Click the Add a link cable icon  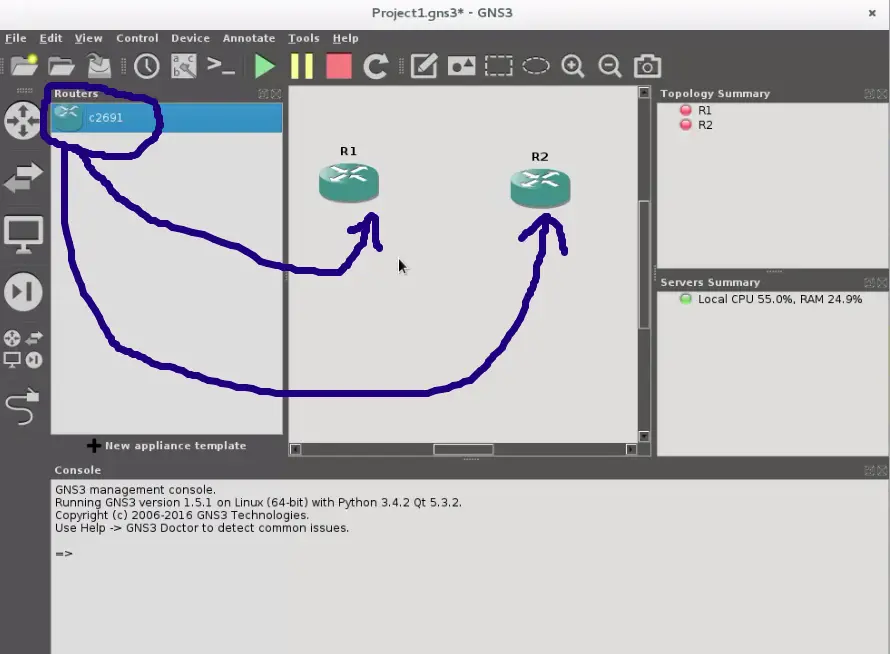click(x=23, y=407)
